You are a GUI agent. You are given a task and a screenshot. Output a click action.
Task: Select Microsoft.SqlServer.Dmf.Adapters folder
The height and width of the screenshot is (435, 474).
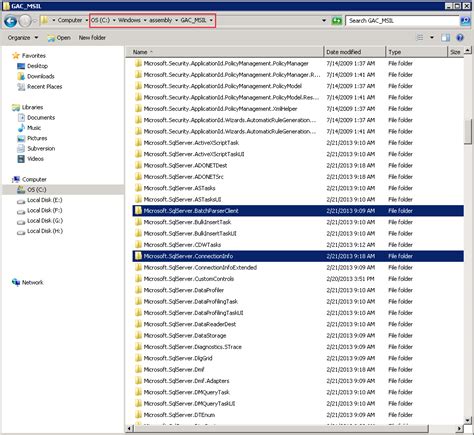(298, 381)
